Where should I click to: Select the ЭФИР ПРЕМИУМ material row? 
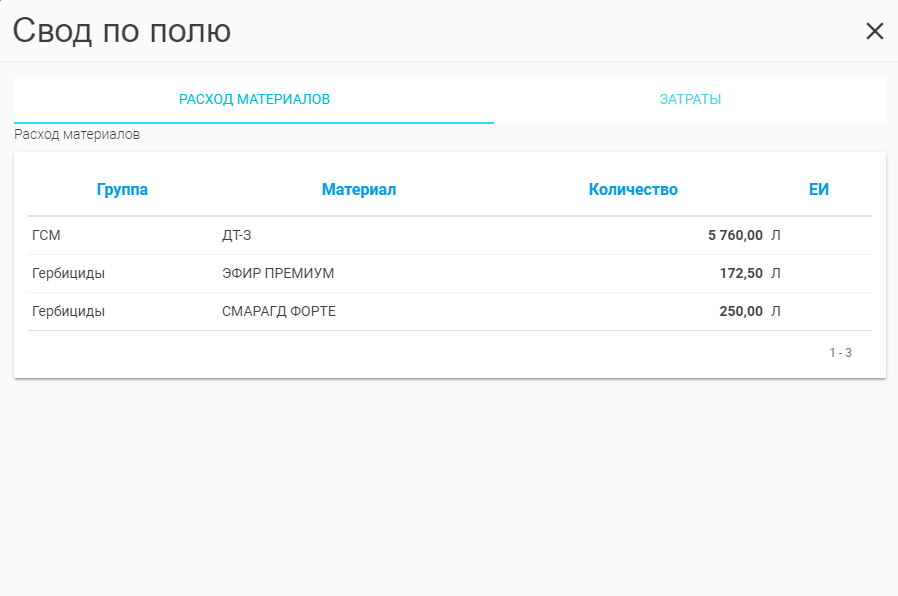(x=278, y=273)
